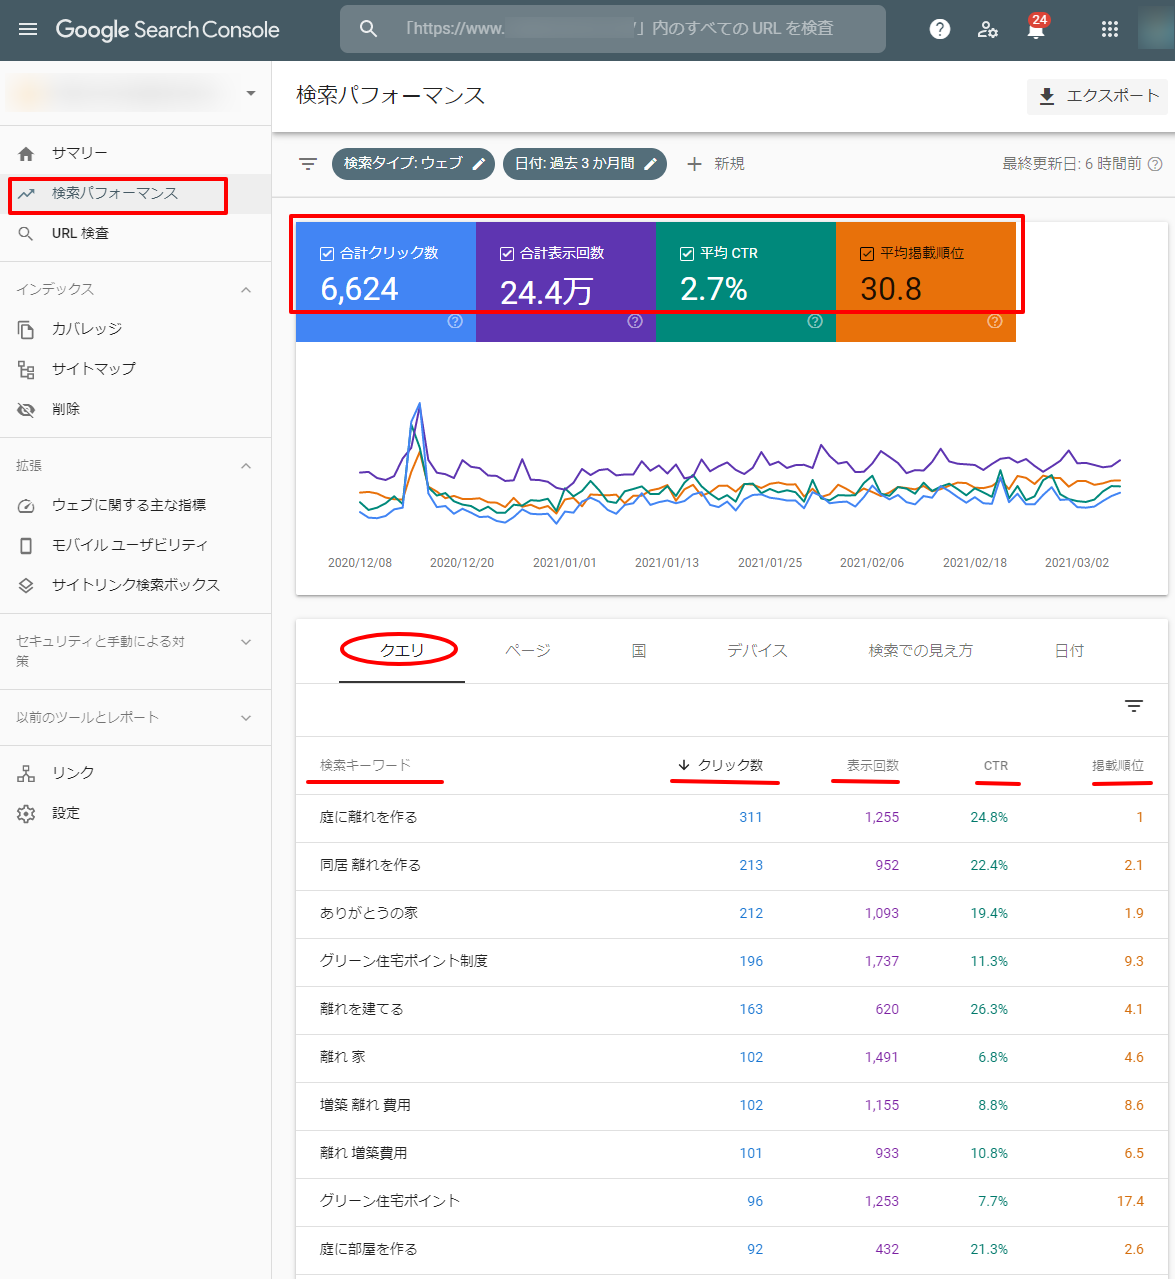Click the リンク network icon
The height and width of the screenshot is (1279, 1175).
tap(26, 773)
